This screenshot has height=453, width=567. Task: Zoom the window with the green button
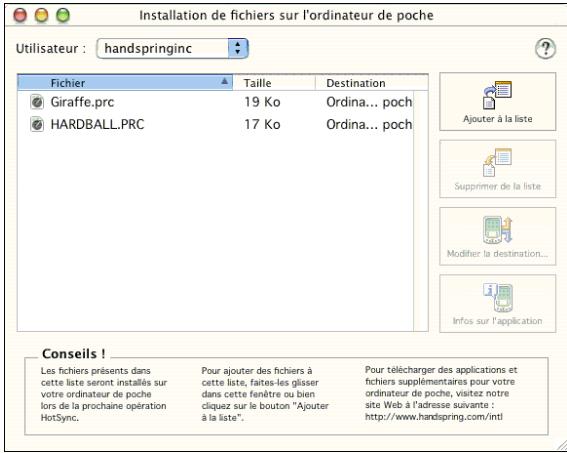[x=63, y=16]
